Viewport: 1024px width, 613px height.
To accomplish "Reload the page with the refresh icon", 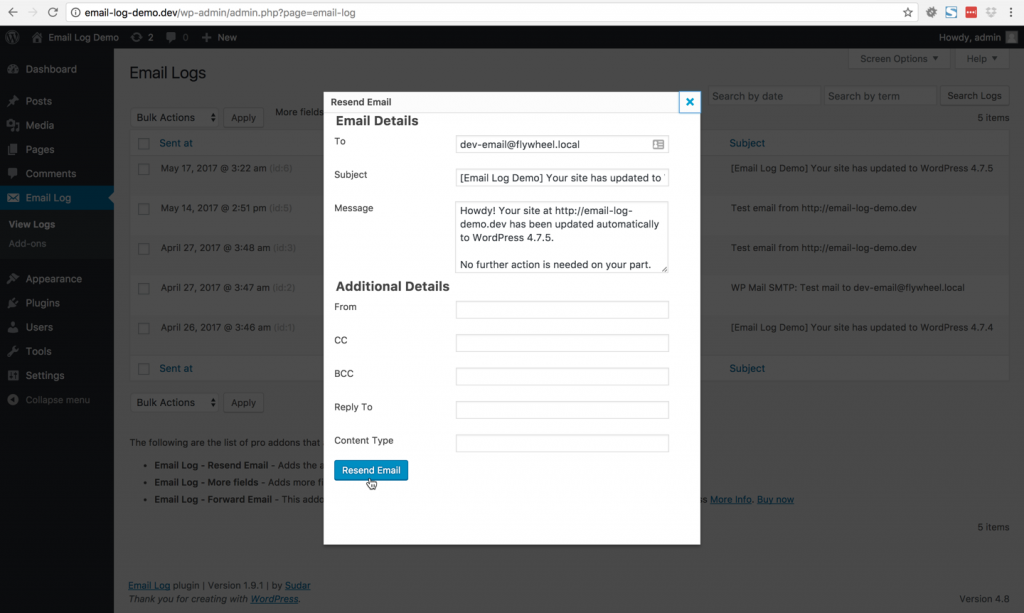I will point(53,12).
